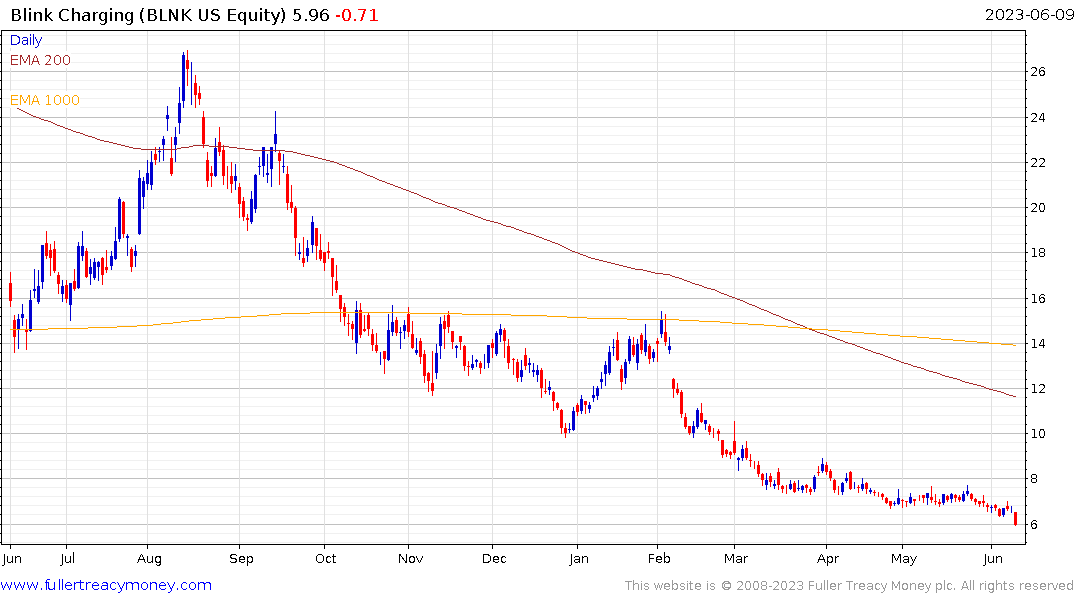The height and width of the screenshot is (600, 1075).
Task: Click the price axis label '22'
Action: [x=1038, y=163]
